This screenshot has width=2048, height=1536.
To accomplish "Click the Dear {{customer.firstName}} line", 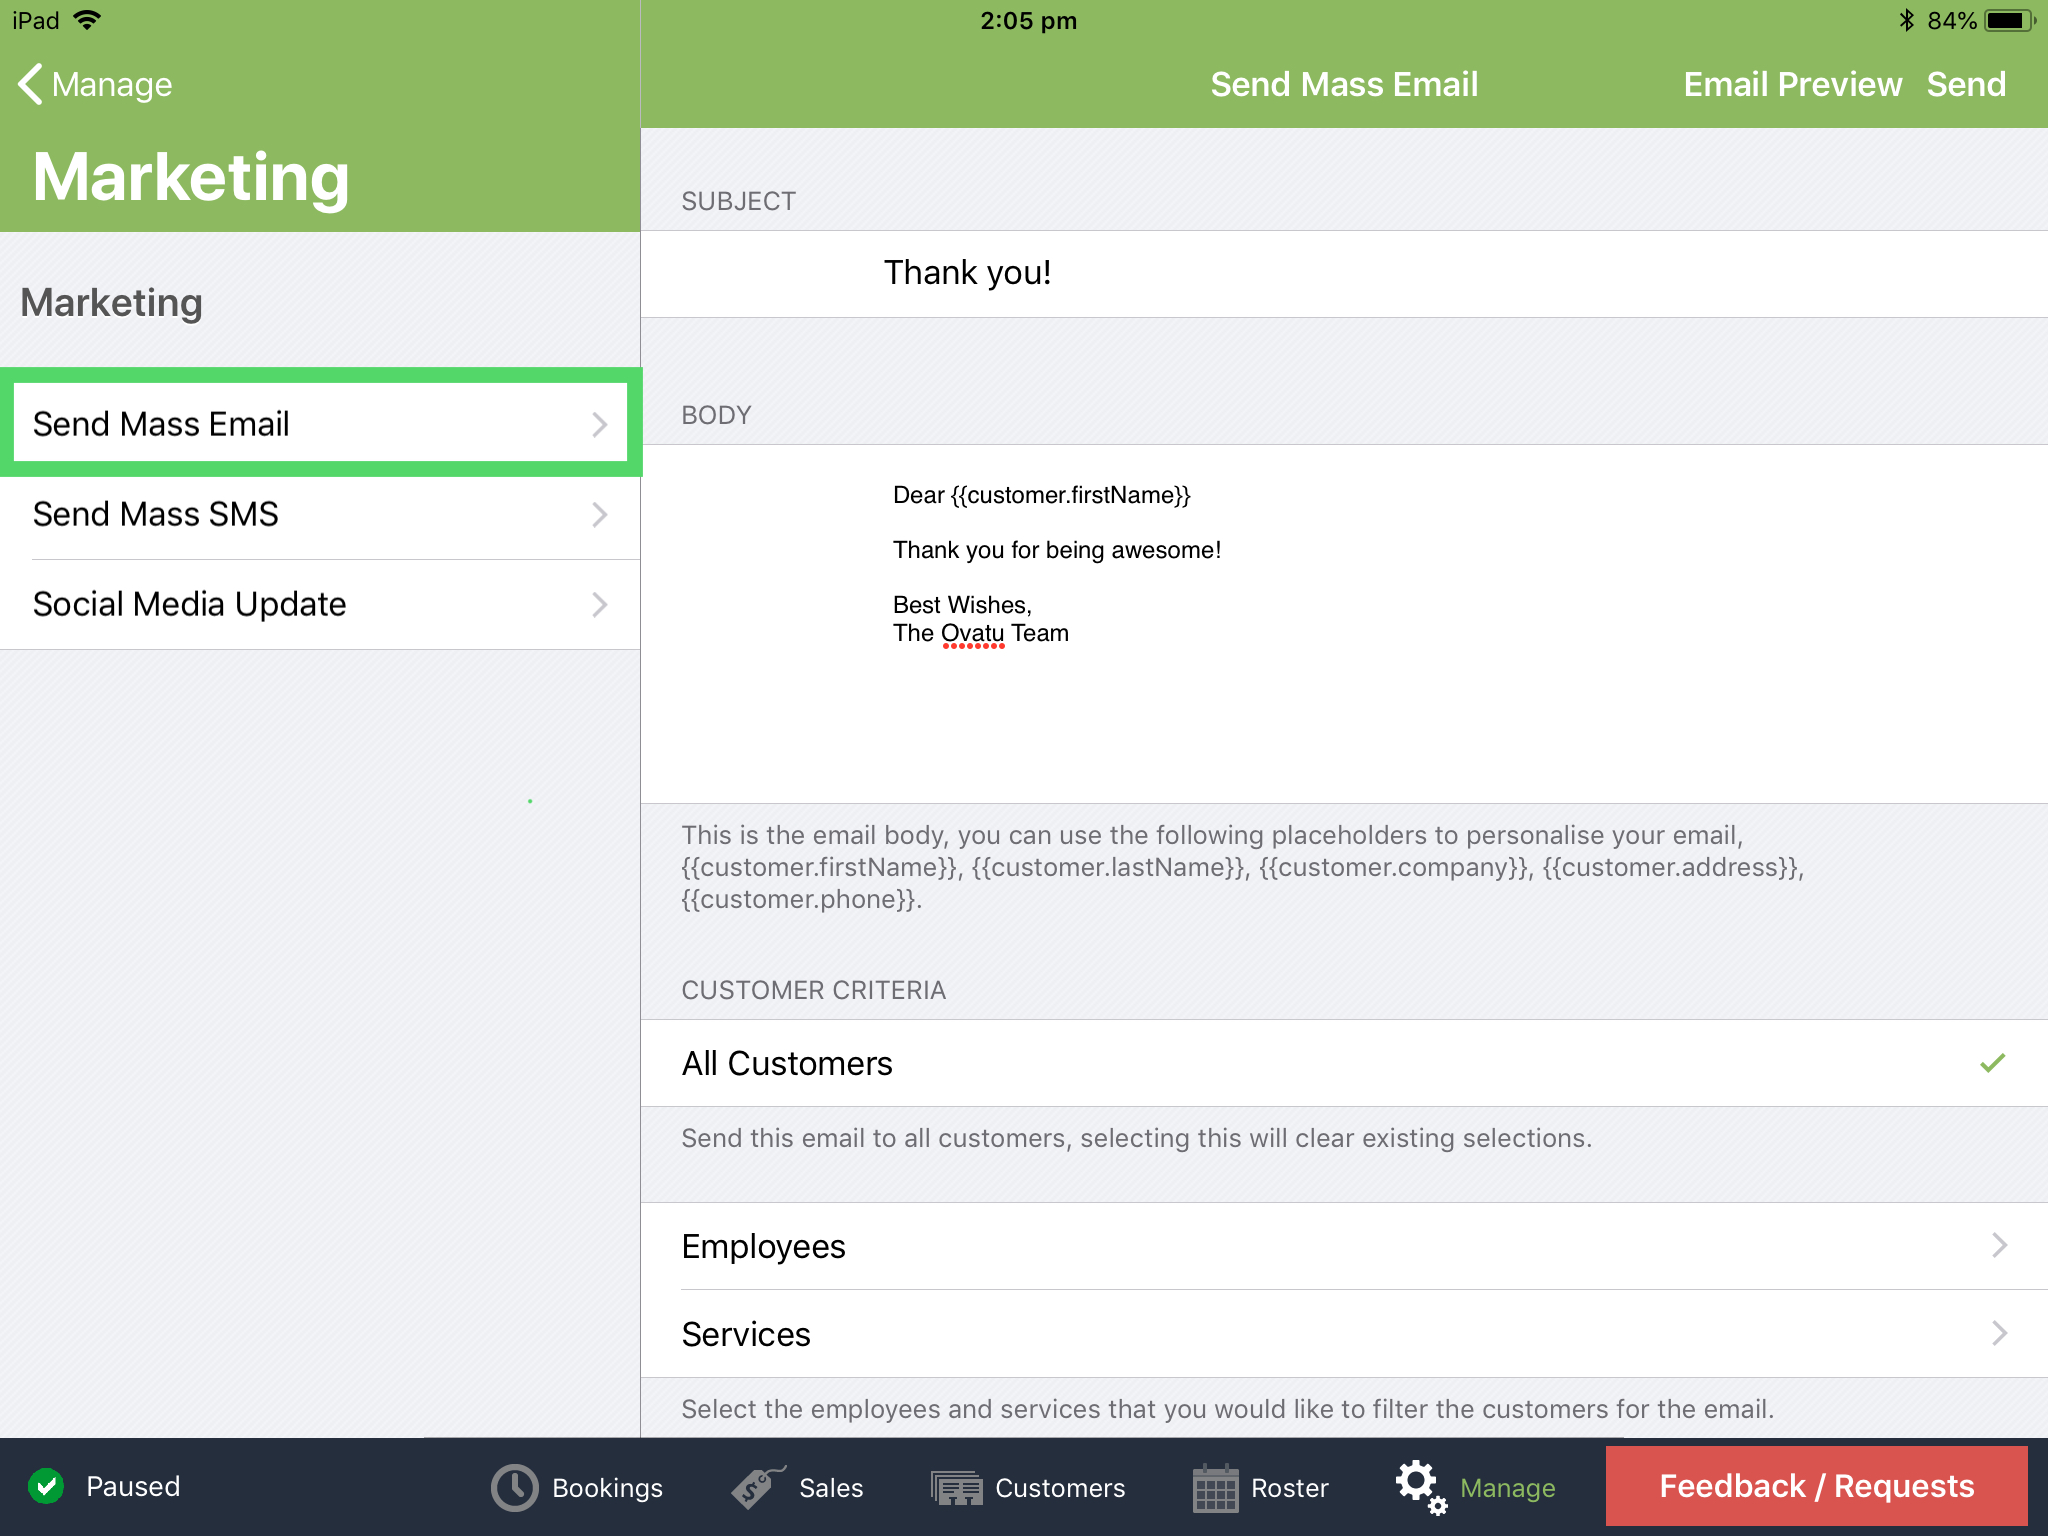I will tap(1041, 496).
